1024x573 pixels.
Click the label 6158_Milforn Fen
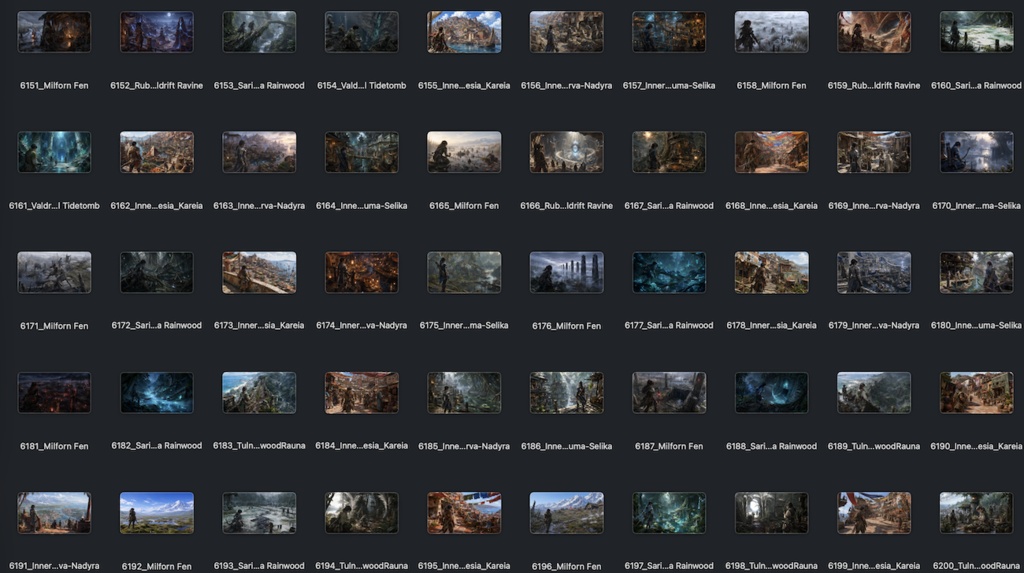pyautogui.click(x=771, y=86)
